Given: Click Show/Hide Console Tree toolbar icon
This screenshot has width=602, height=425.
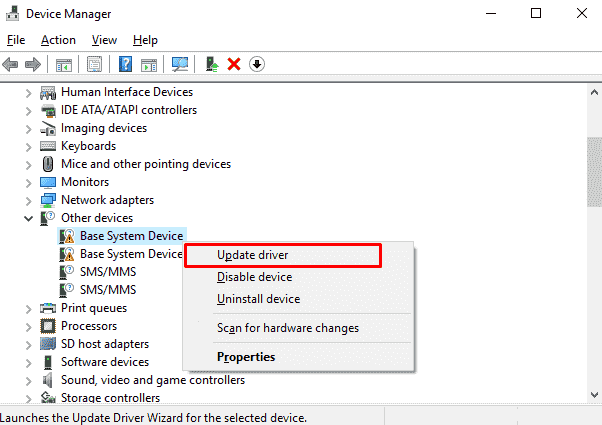Looking at the screenshot, I should coord(64,64).
